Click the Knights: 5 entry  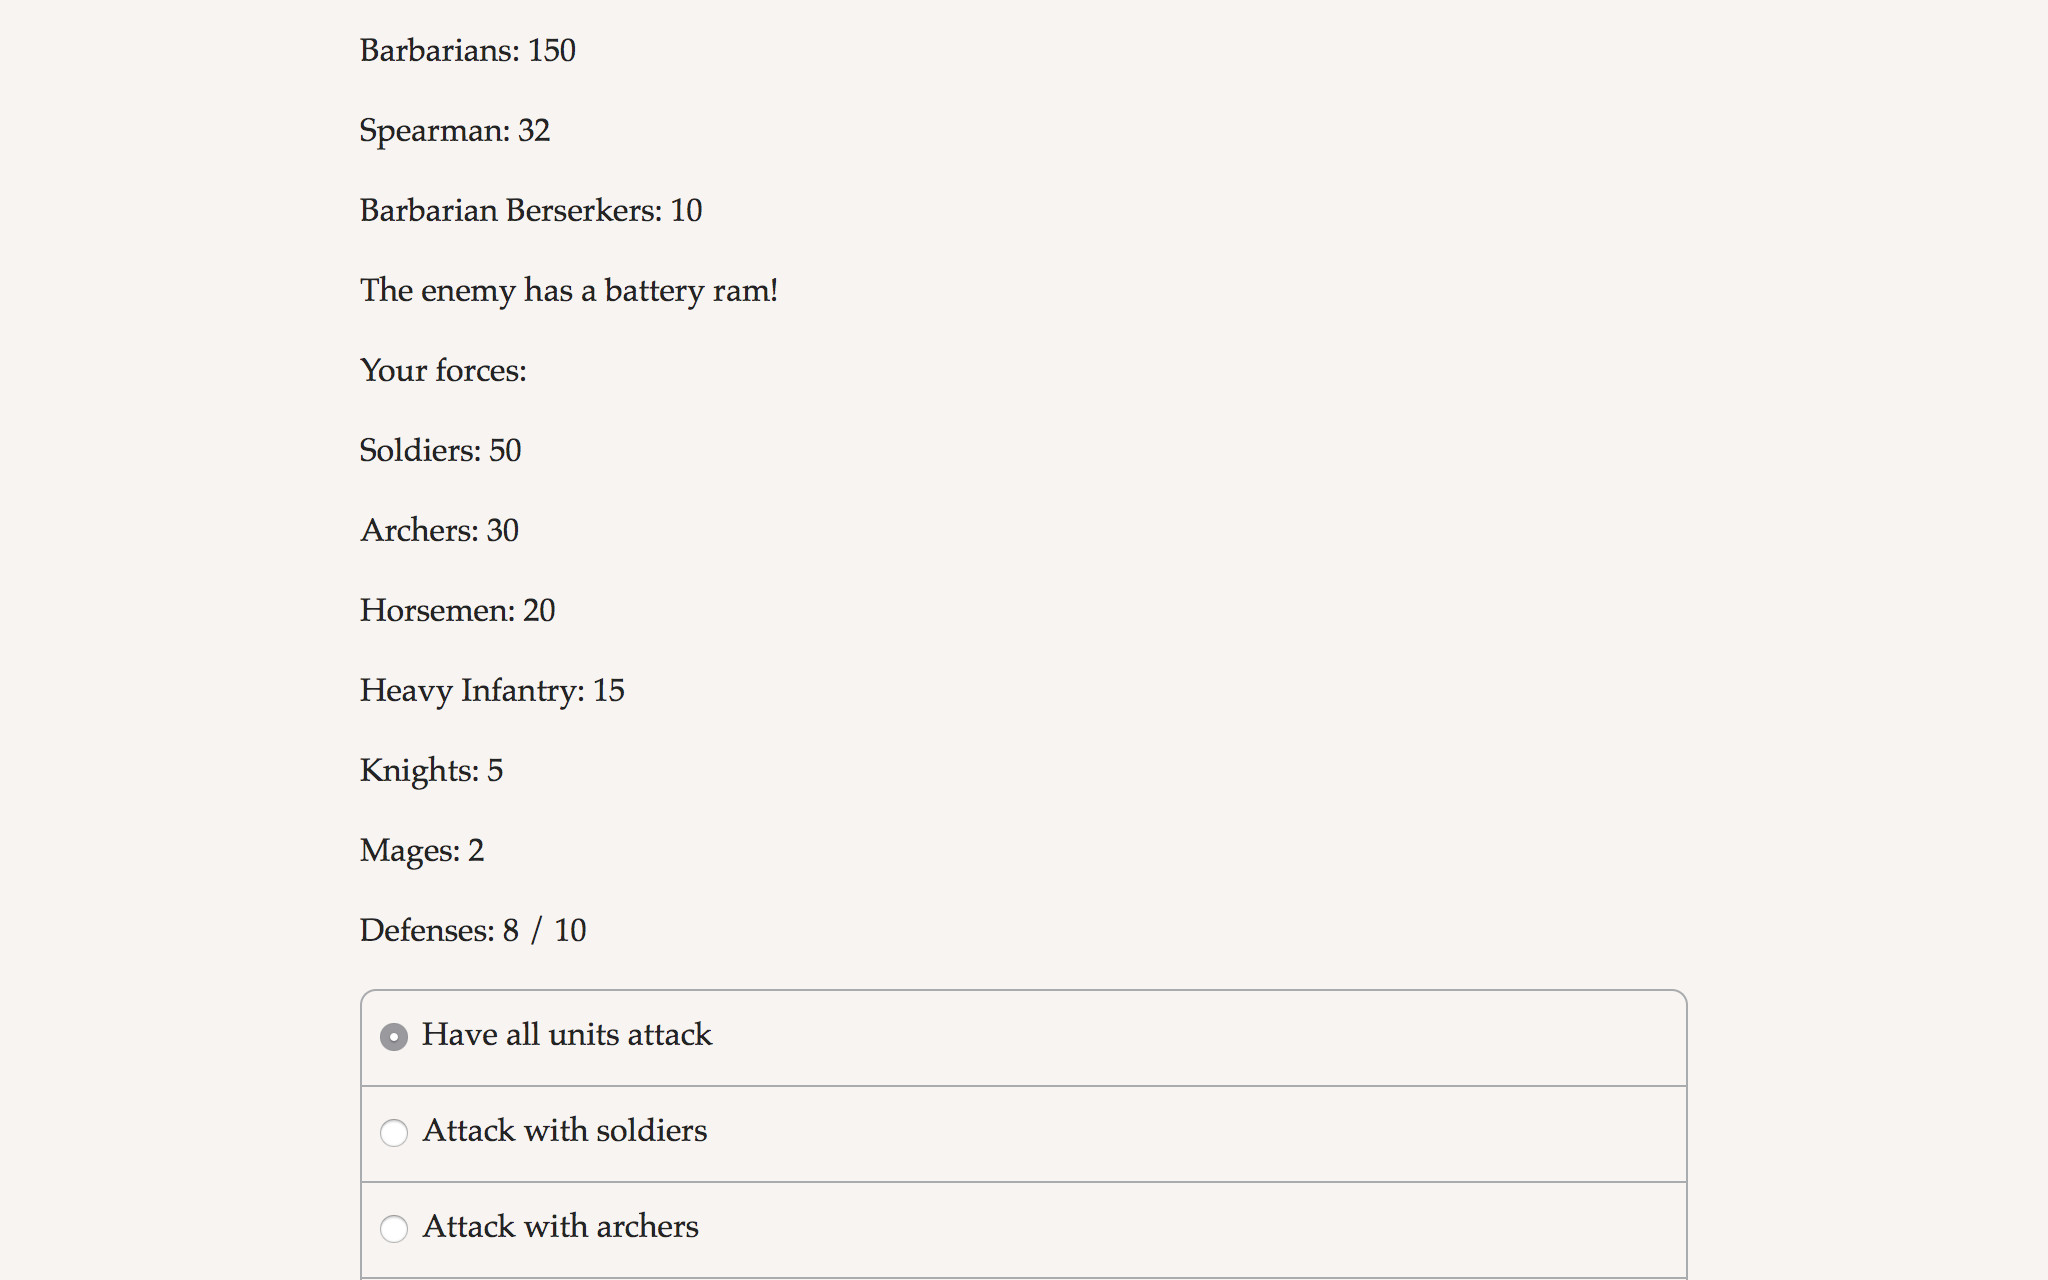coord(431,770)
